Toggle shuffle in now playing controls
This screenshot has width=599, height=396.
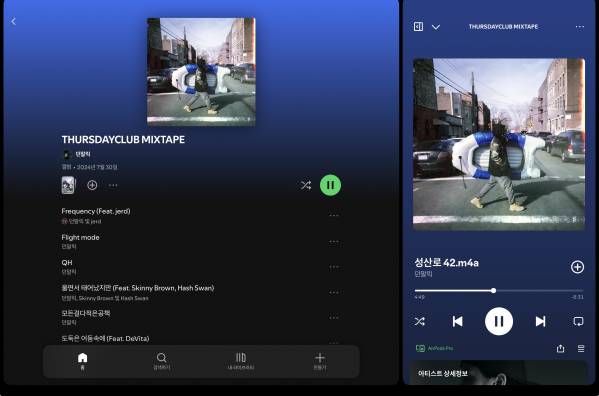click(419, 322)
